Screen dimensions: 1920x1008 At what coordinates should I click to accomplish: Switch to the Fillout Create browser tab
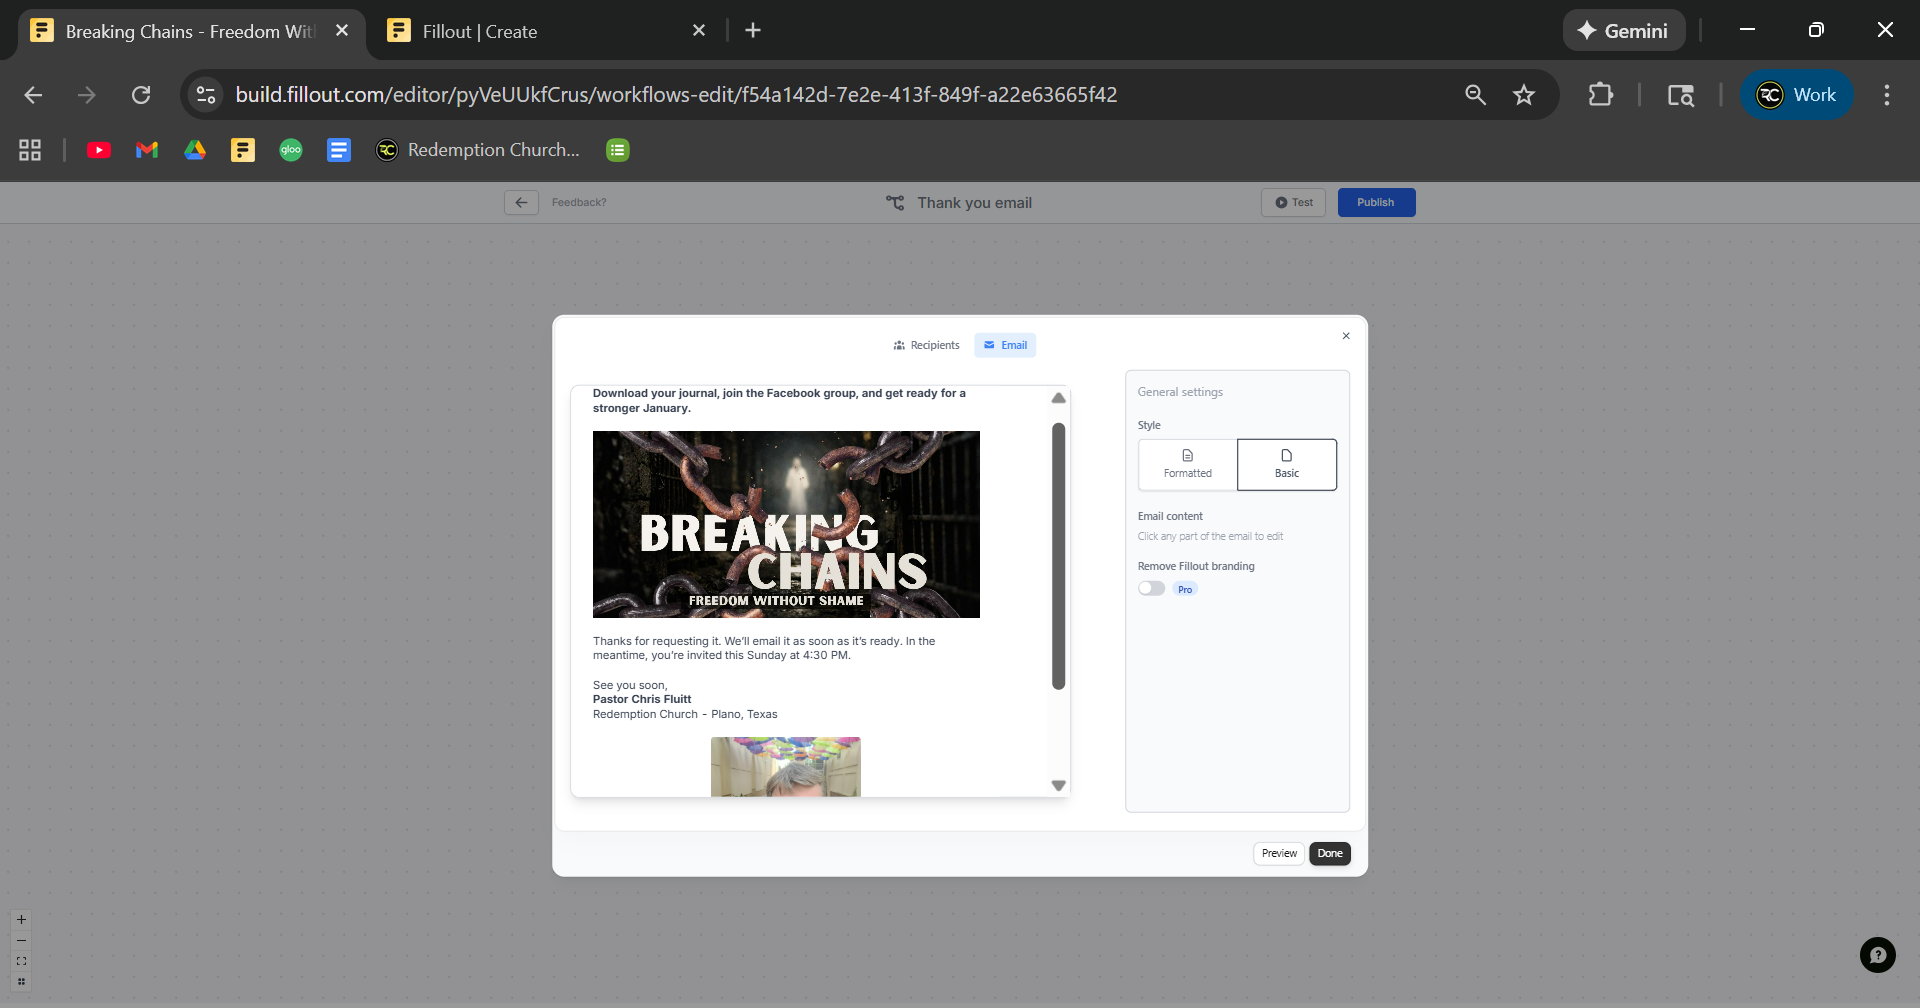(x=480, y=31)
